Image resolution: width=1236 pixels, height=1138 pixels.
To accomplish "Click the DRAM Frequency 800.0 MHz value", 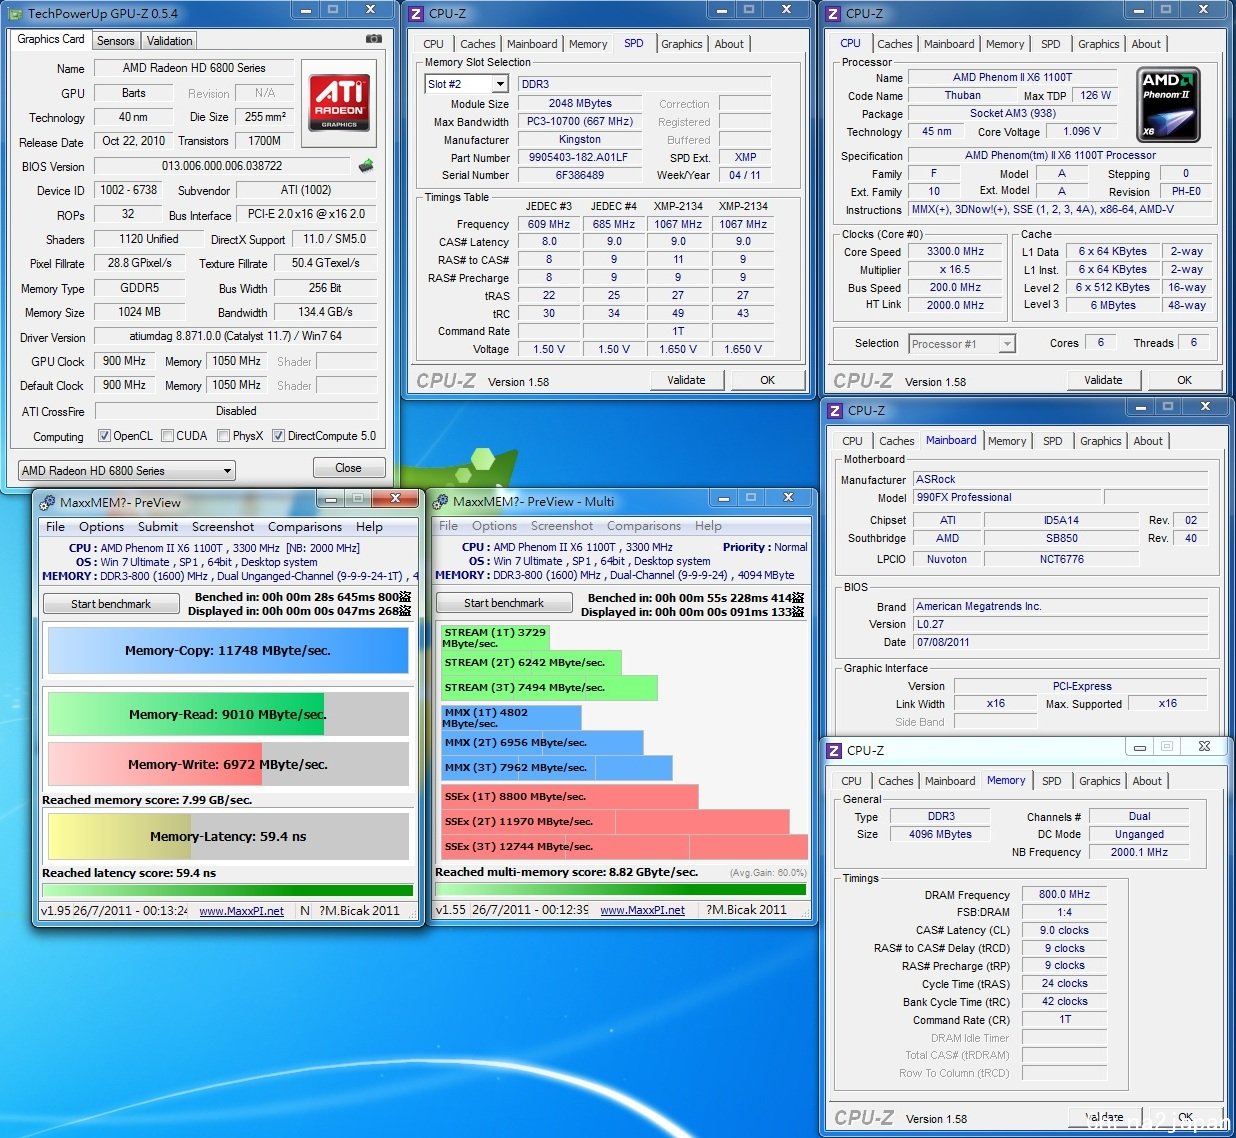I will tap(1064, 895).
